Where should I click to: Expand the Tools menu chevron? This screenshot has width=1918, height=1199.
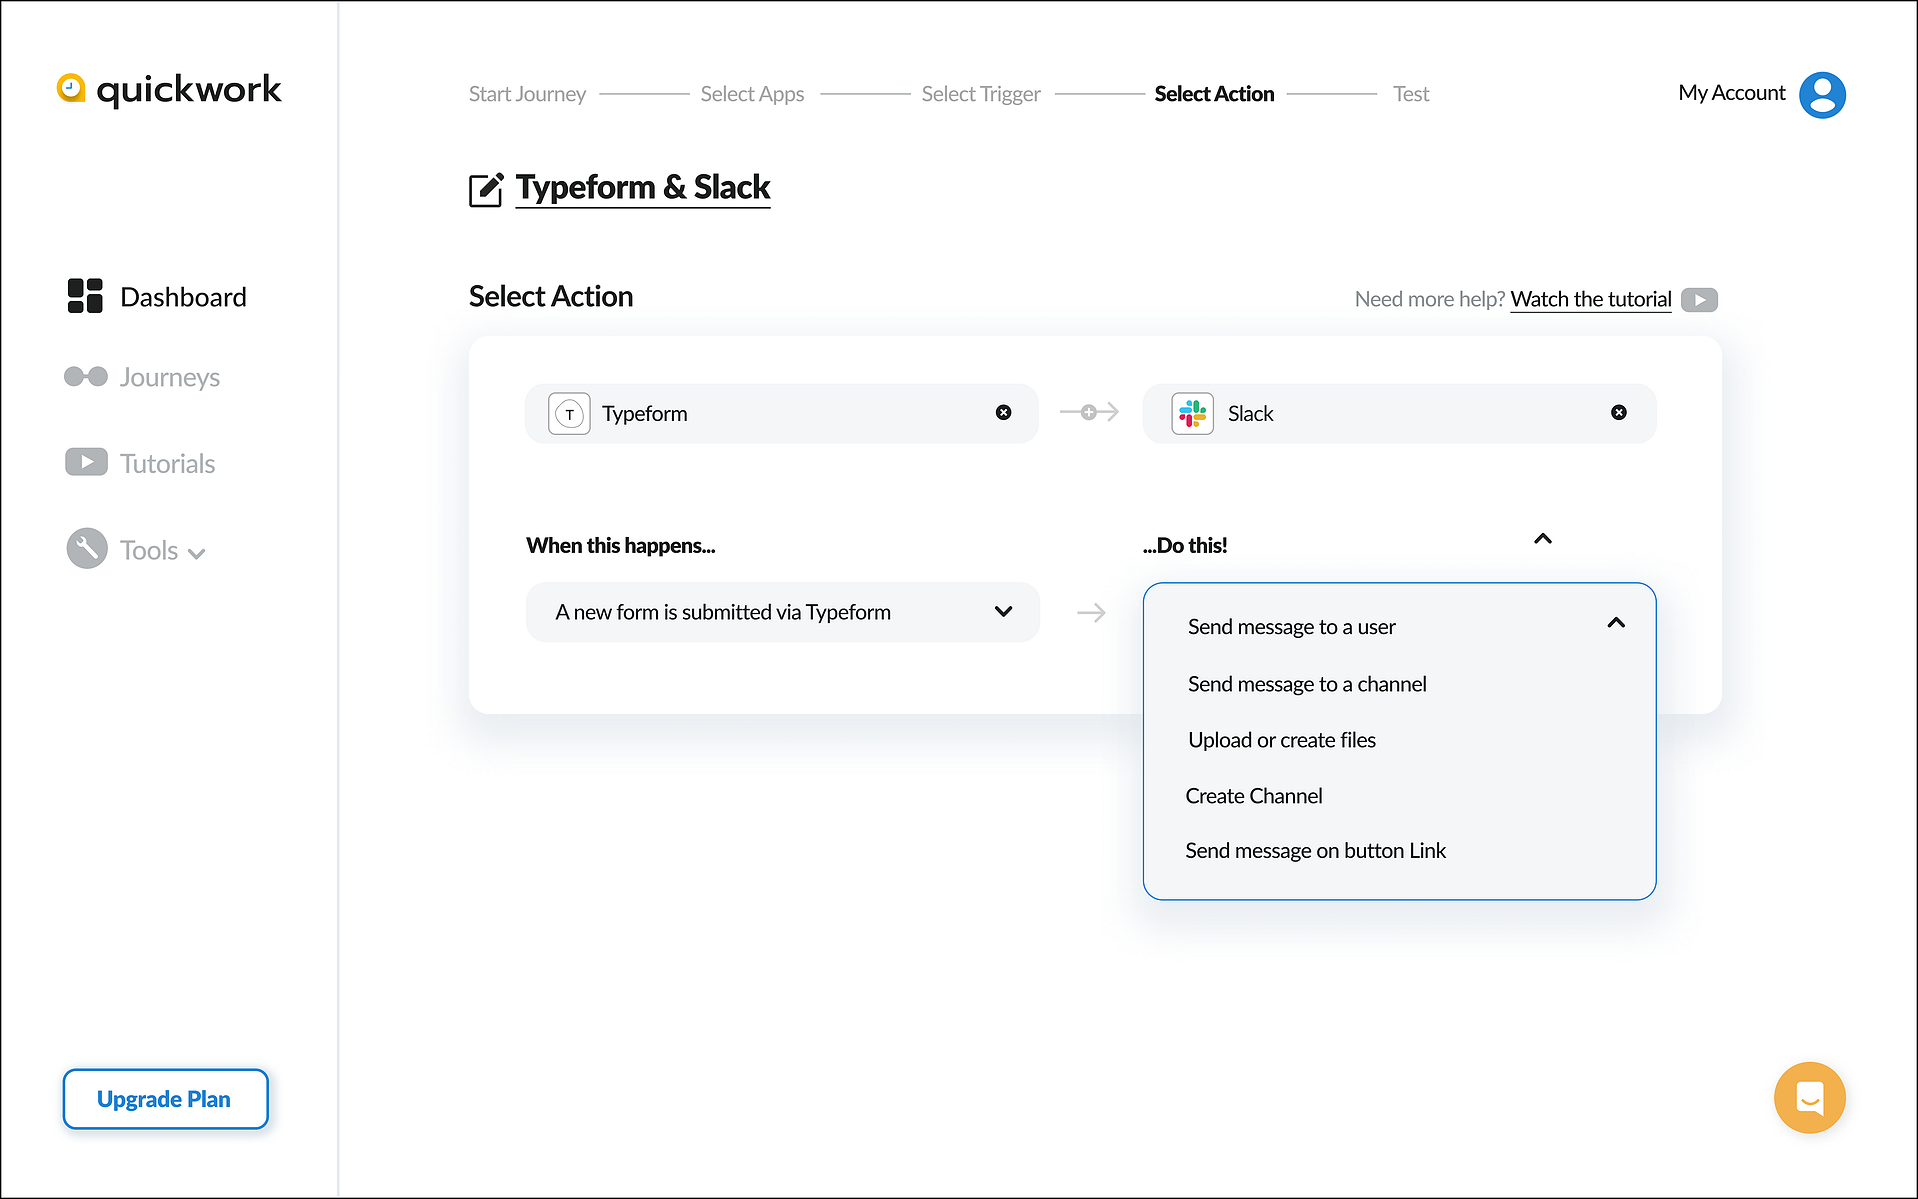pyautogui.click(x=197, y=553)
